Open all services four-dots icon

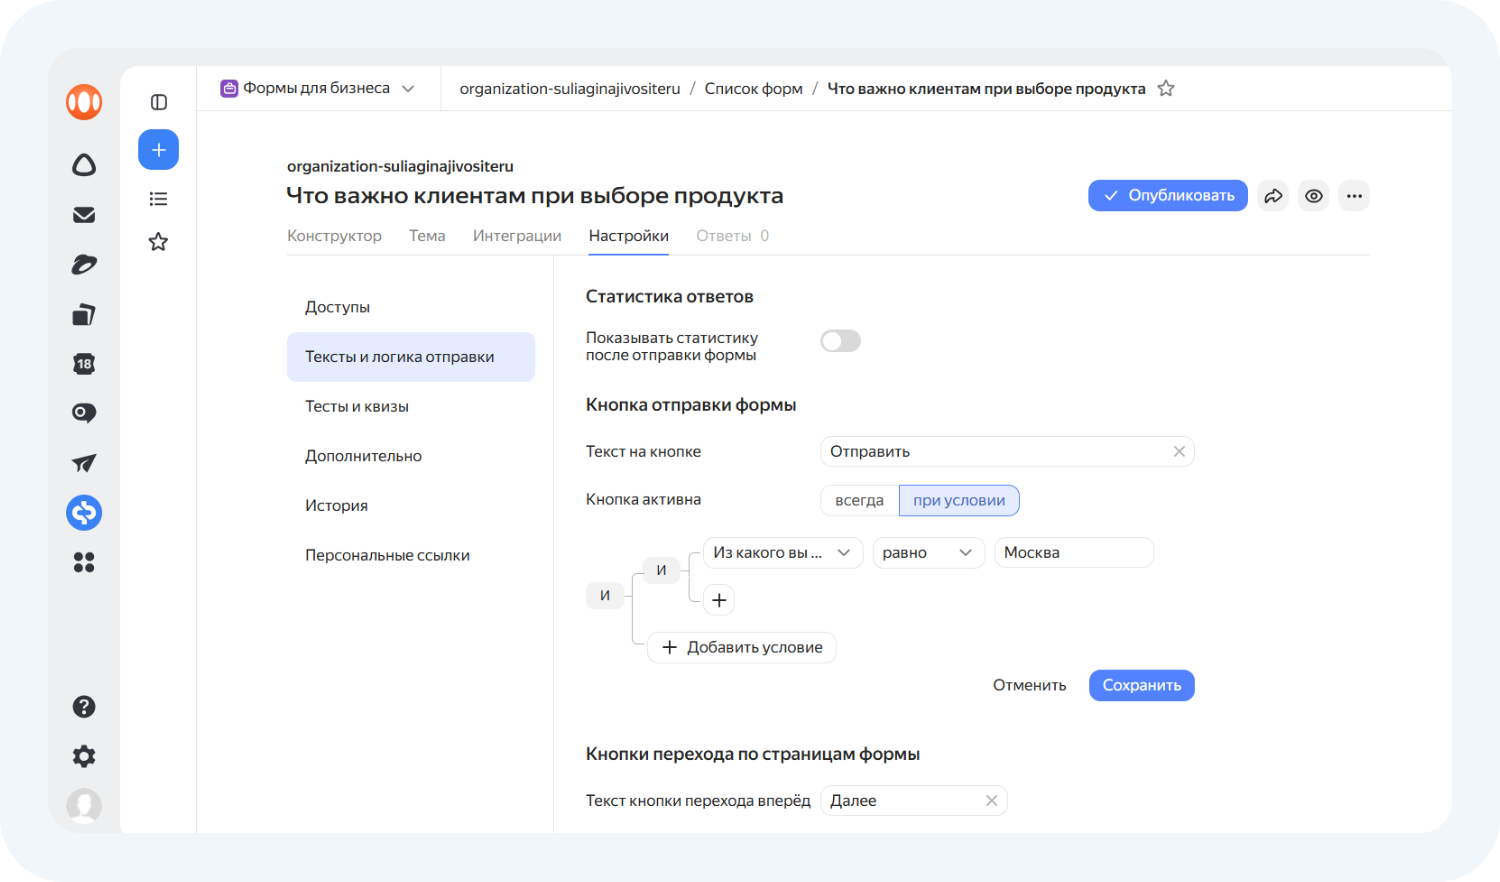[84, 563]
